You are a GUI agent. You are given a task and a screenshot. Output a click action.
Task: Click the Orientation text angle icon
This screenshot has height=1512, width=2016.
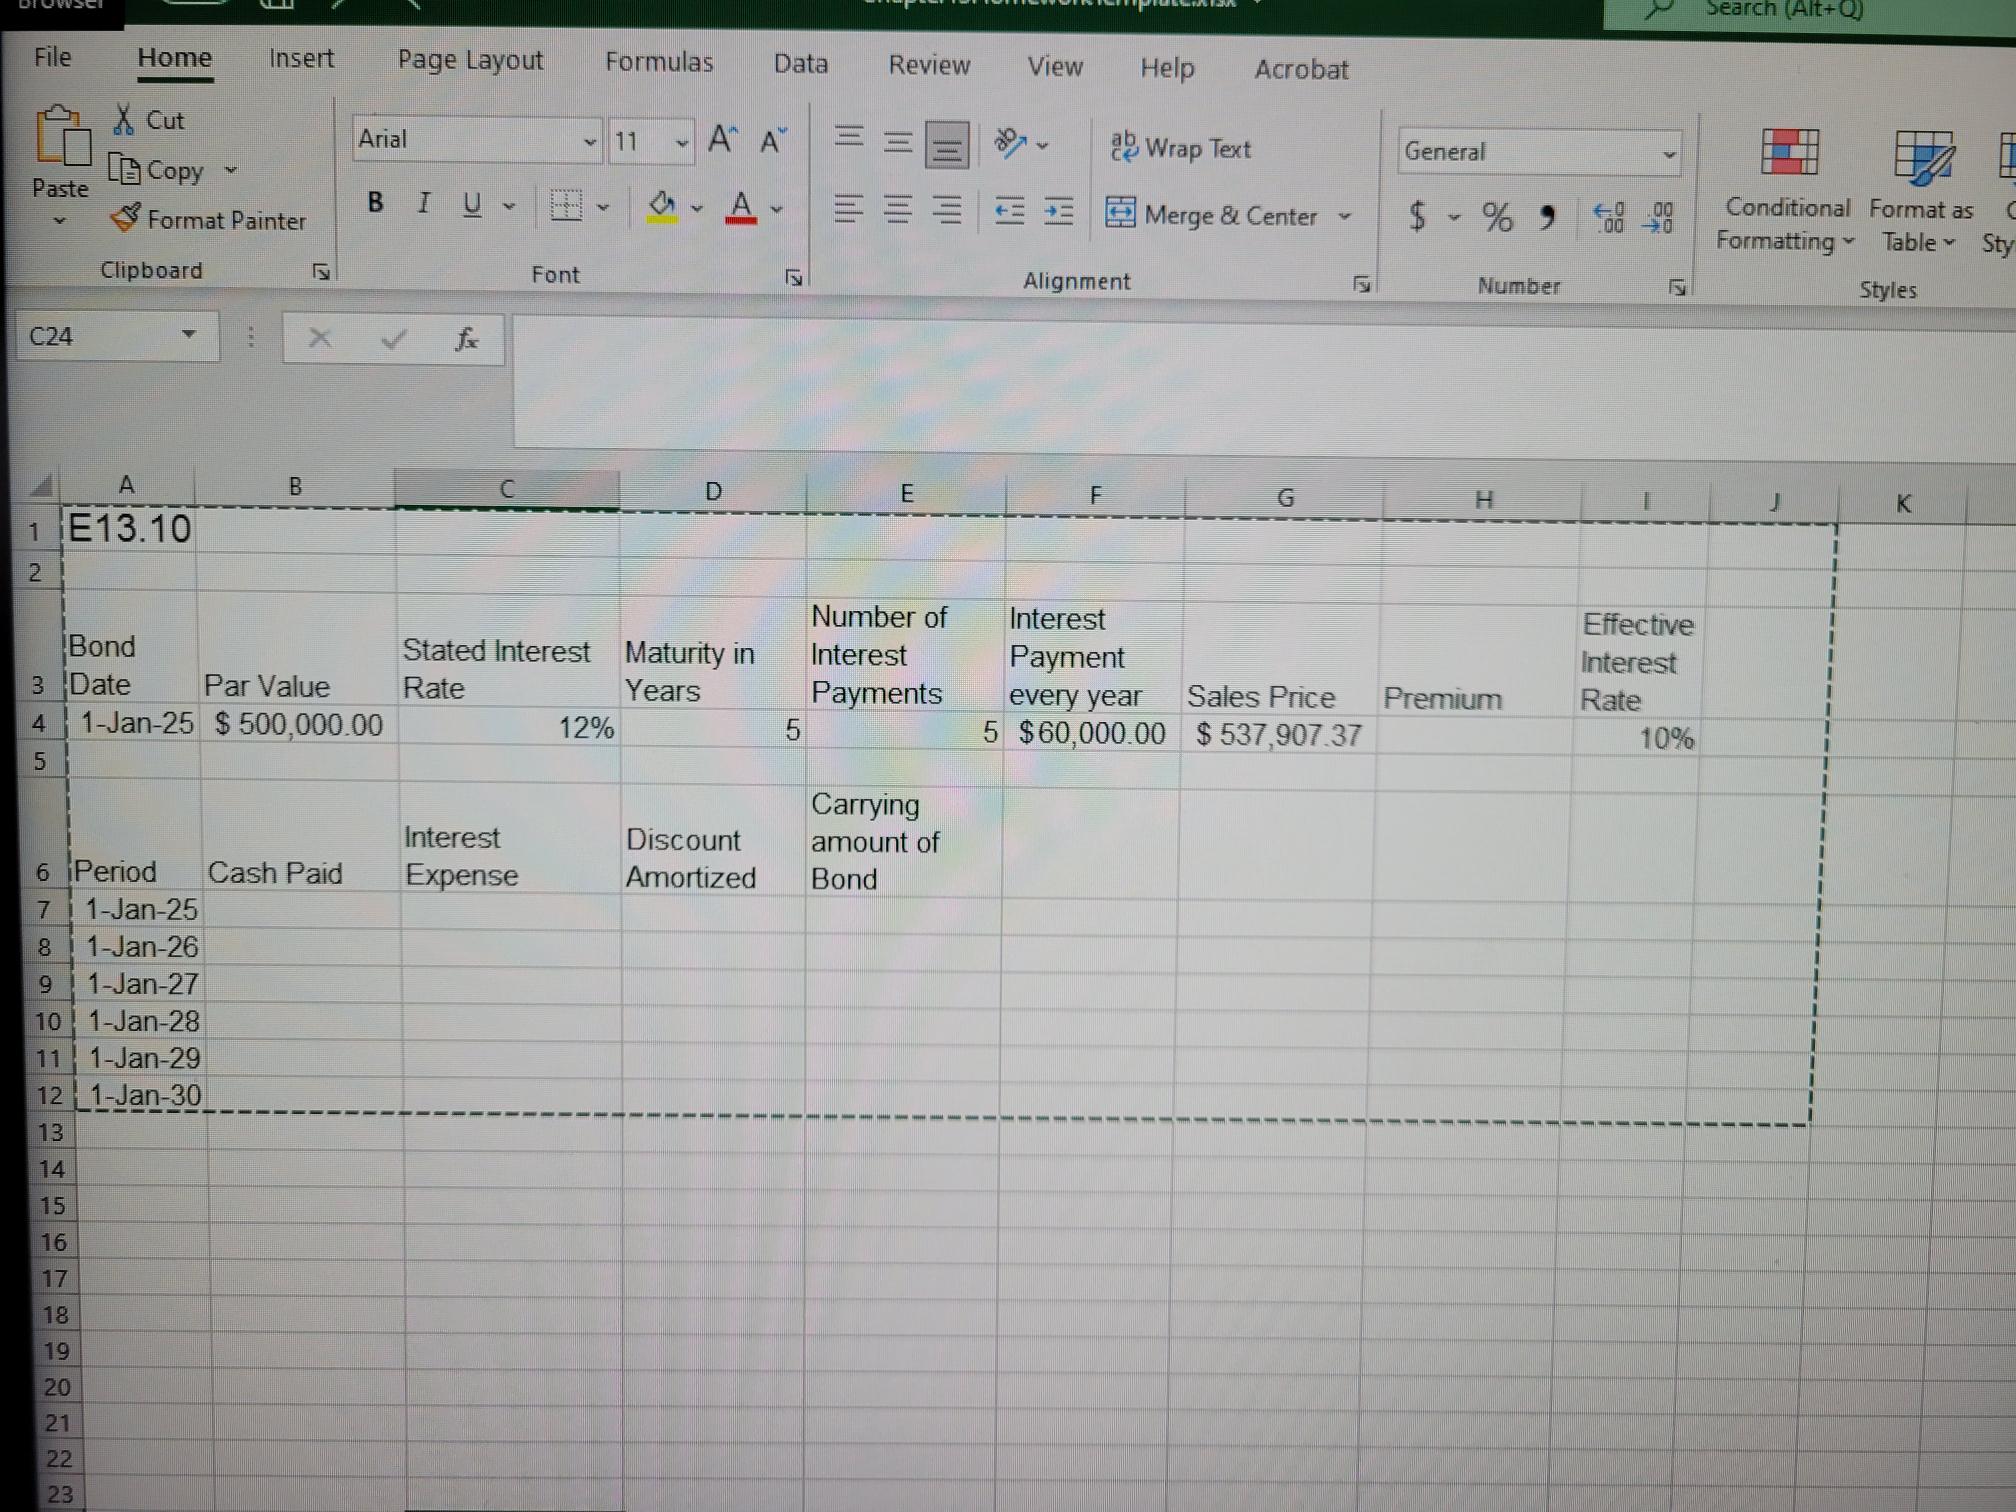point(1010,144)
